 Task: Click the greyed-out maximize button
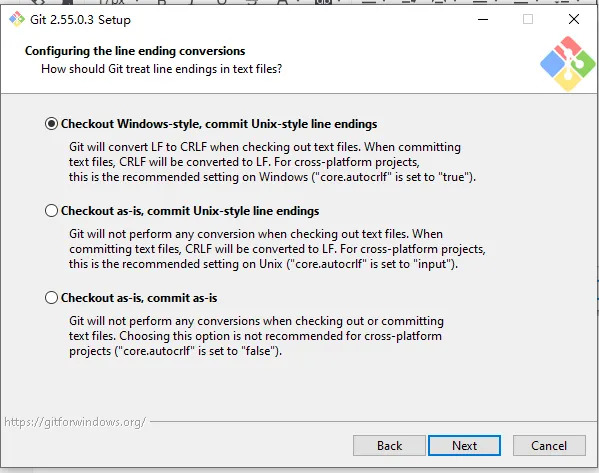point(528,19)
